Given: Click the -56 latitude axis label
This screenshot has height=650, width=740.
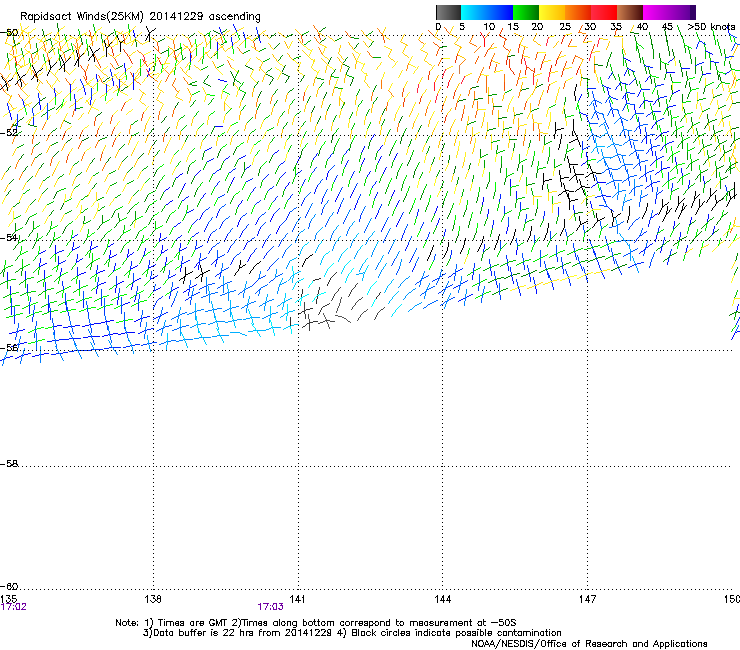Looking at the screenshot, I should tap(9, 347).
